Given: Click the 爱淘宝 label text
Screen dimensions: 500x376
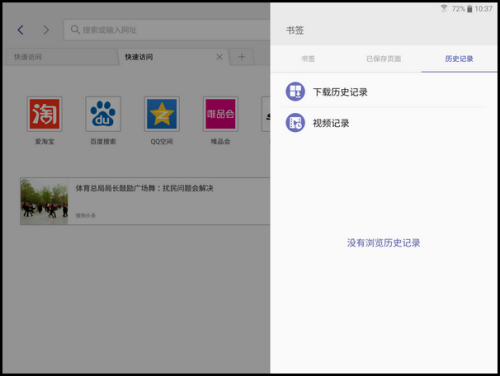Looking at the screenshot, I should click(x=45, y=142).
